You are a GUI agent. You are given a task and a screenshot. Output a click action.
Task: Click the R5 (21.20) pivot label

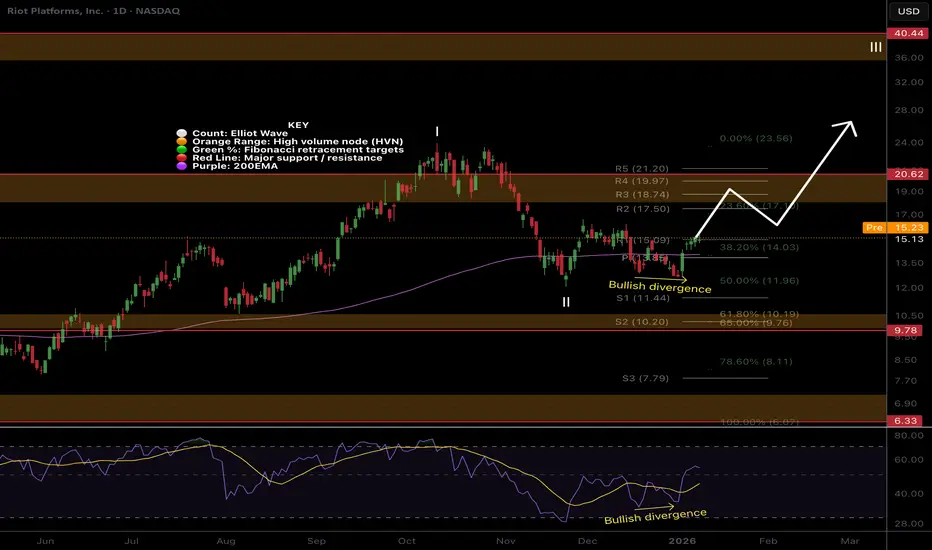coord(642,169)
